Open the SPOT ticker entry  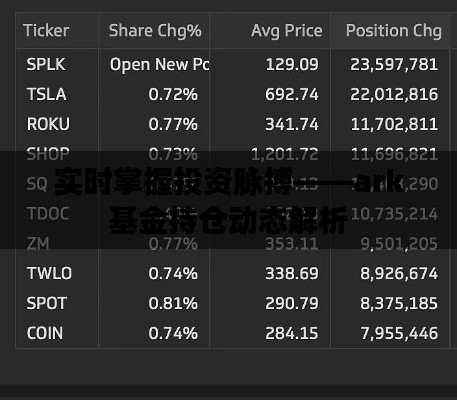click(47, 303)
